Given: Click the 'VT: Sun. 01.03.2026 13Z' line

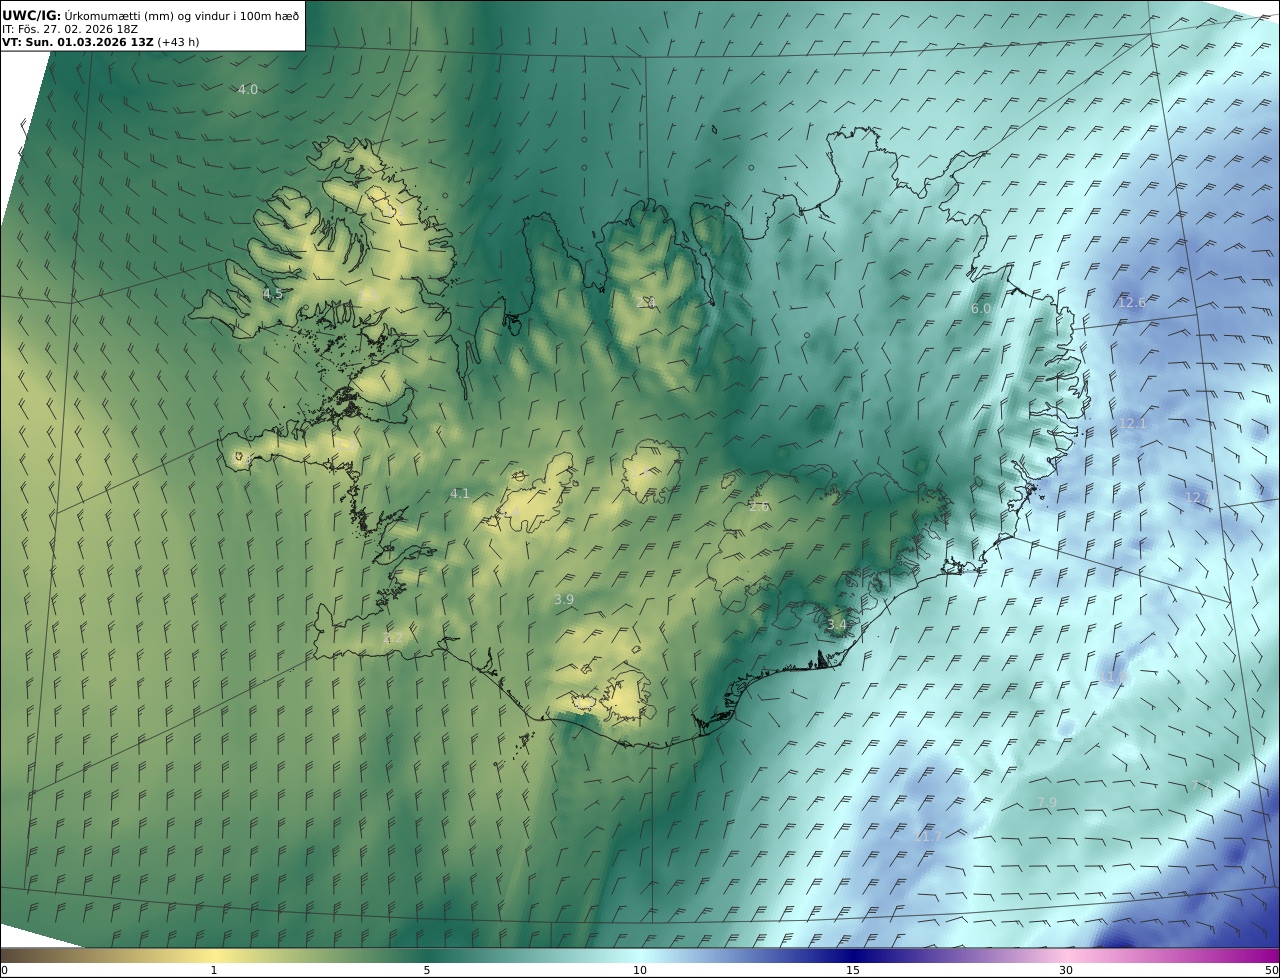Looking at the screenshot, I should click(77, 43).
